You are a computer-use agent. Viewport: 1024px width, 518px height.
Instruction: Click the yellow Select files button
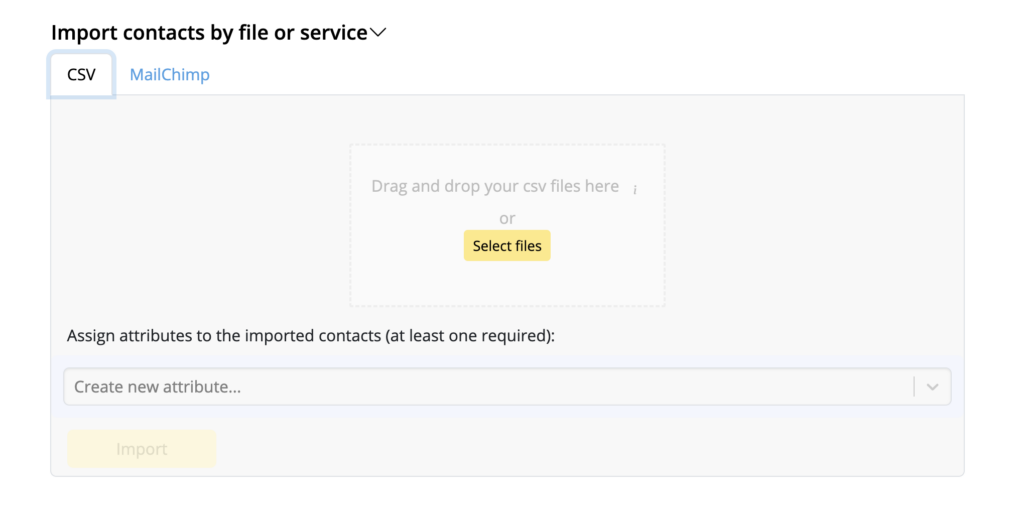coord(507,246)
